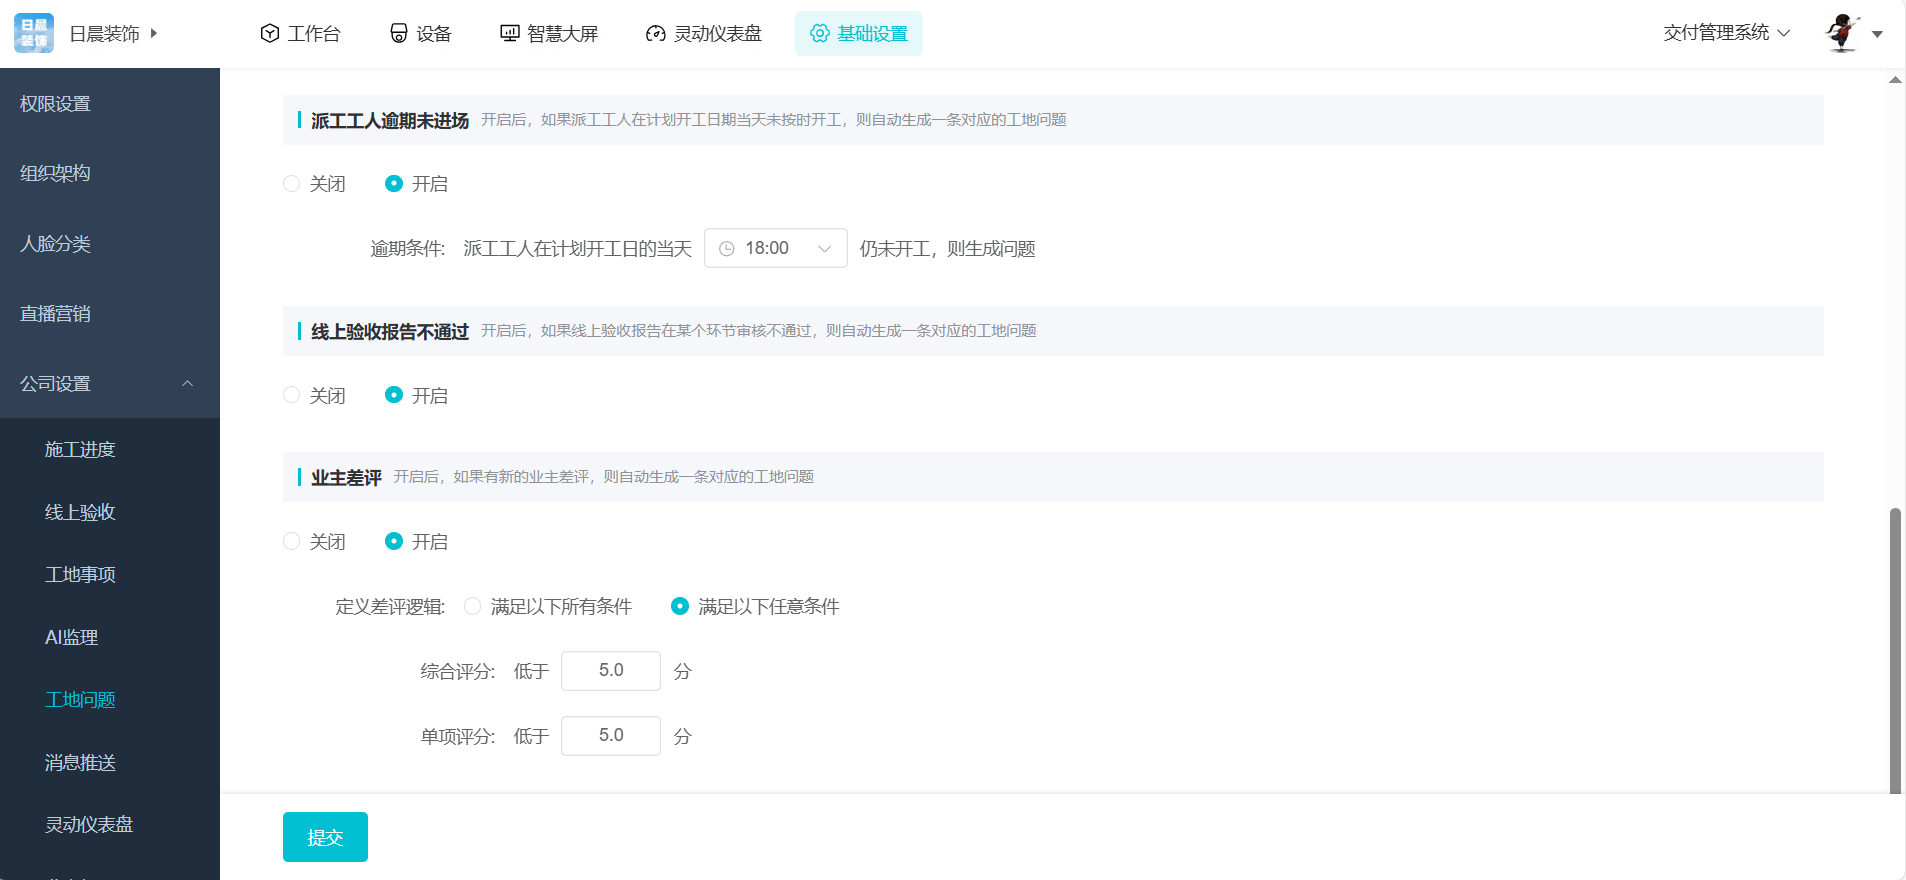The image size is (1906, 880).
Task: Choose 满足以下任意条件 logic option
Action: click(x=755, y=607)
